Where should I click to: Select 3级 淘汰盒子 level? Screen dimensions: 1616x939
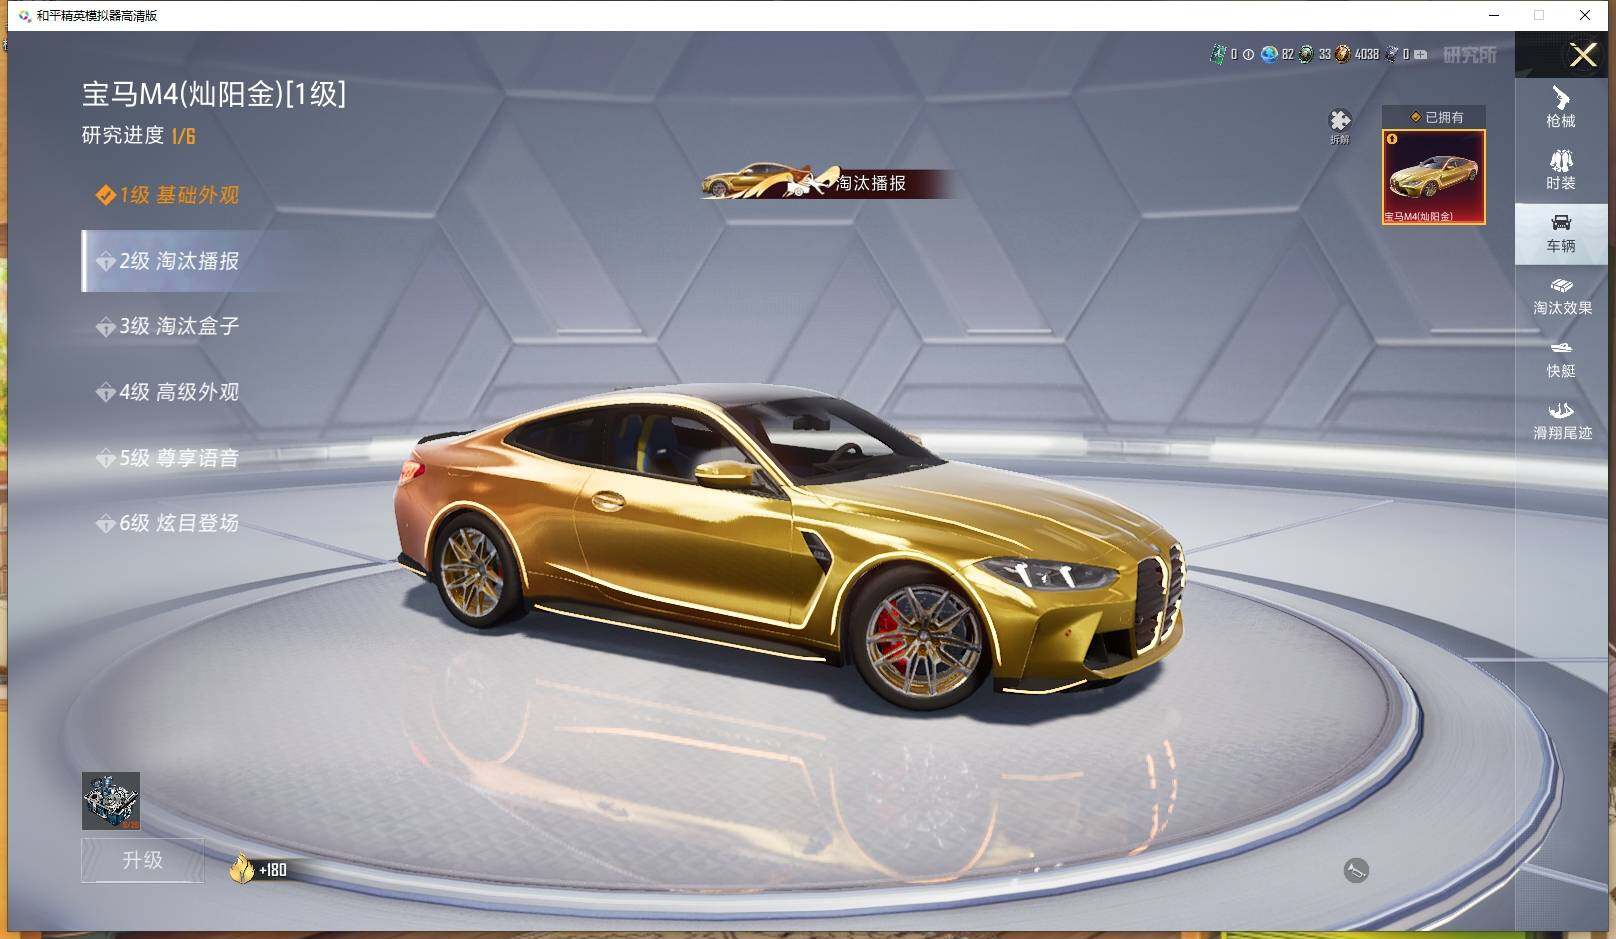[x=168, y=326]
